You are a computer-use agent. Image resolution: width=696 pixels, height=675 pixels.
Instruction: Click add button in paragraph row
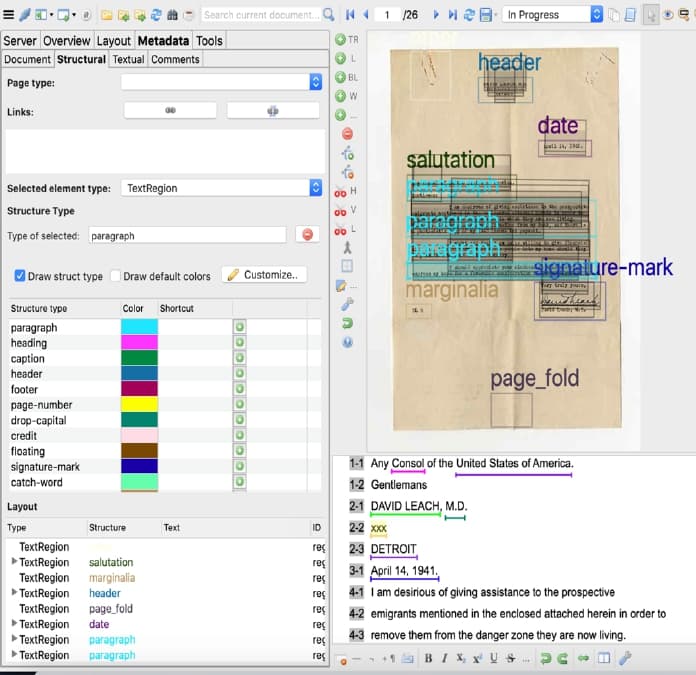click(240, 327)
